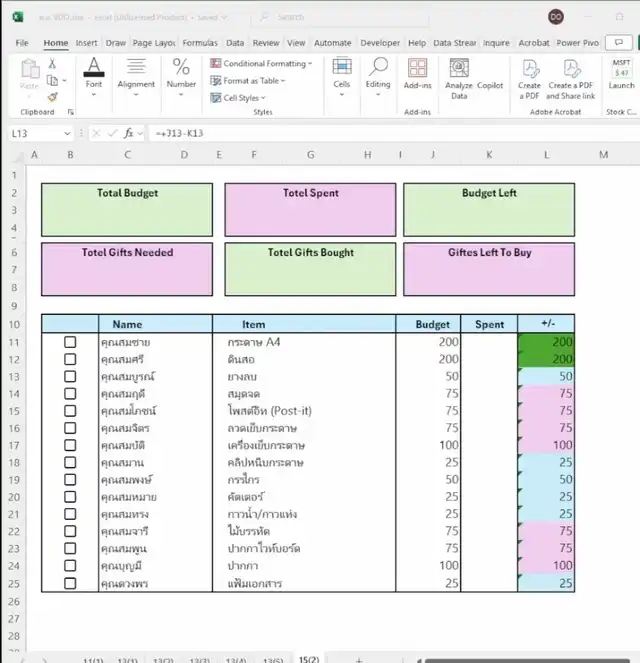Click the Insert Function fx icon
The image size is (640, 663).
(x=128, y=133)
